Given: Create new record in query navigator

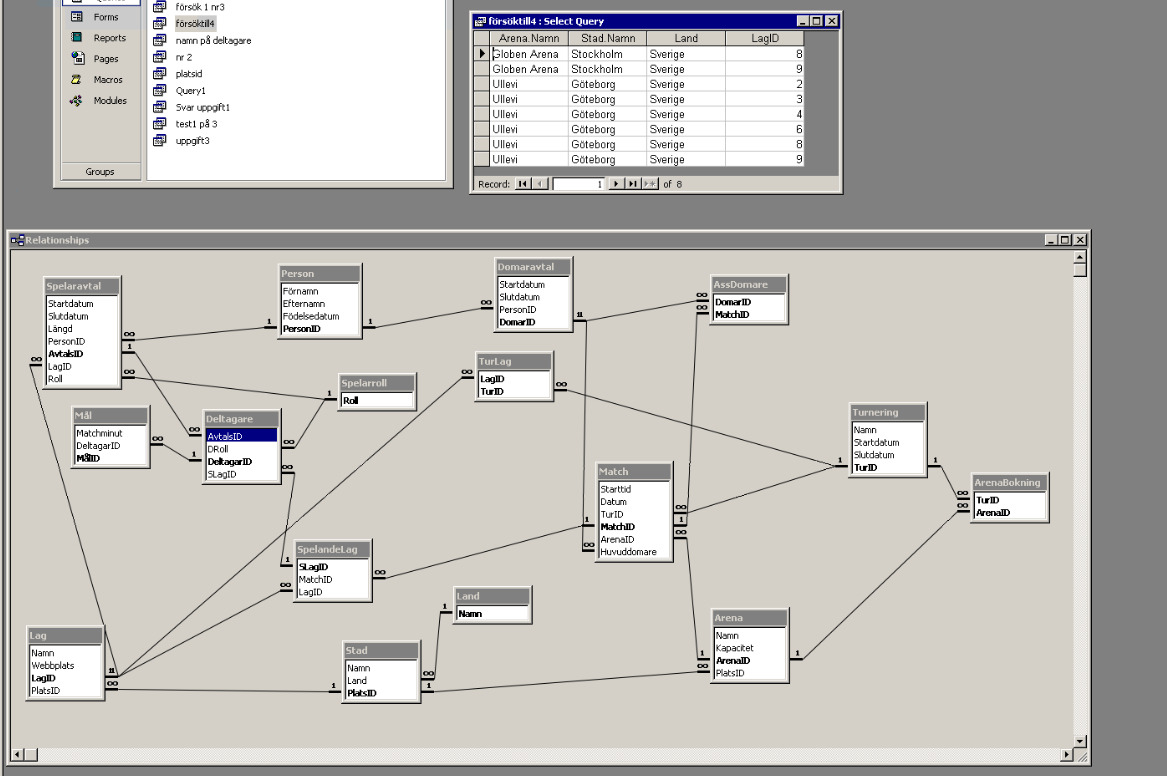Looking at the screenshot, I should coord(650,184).
